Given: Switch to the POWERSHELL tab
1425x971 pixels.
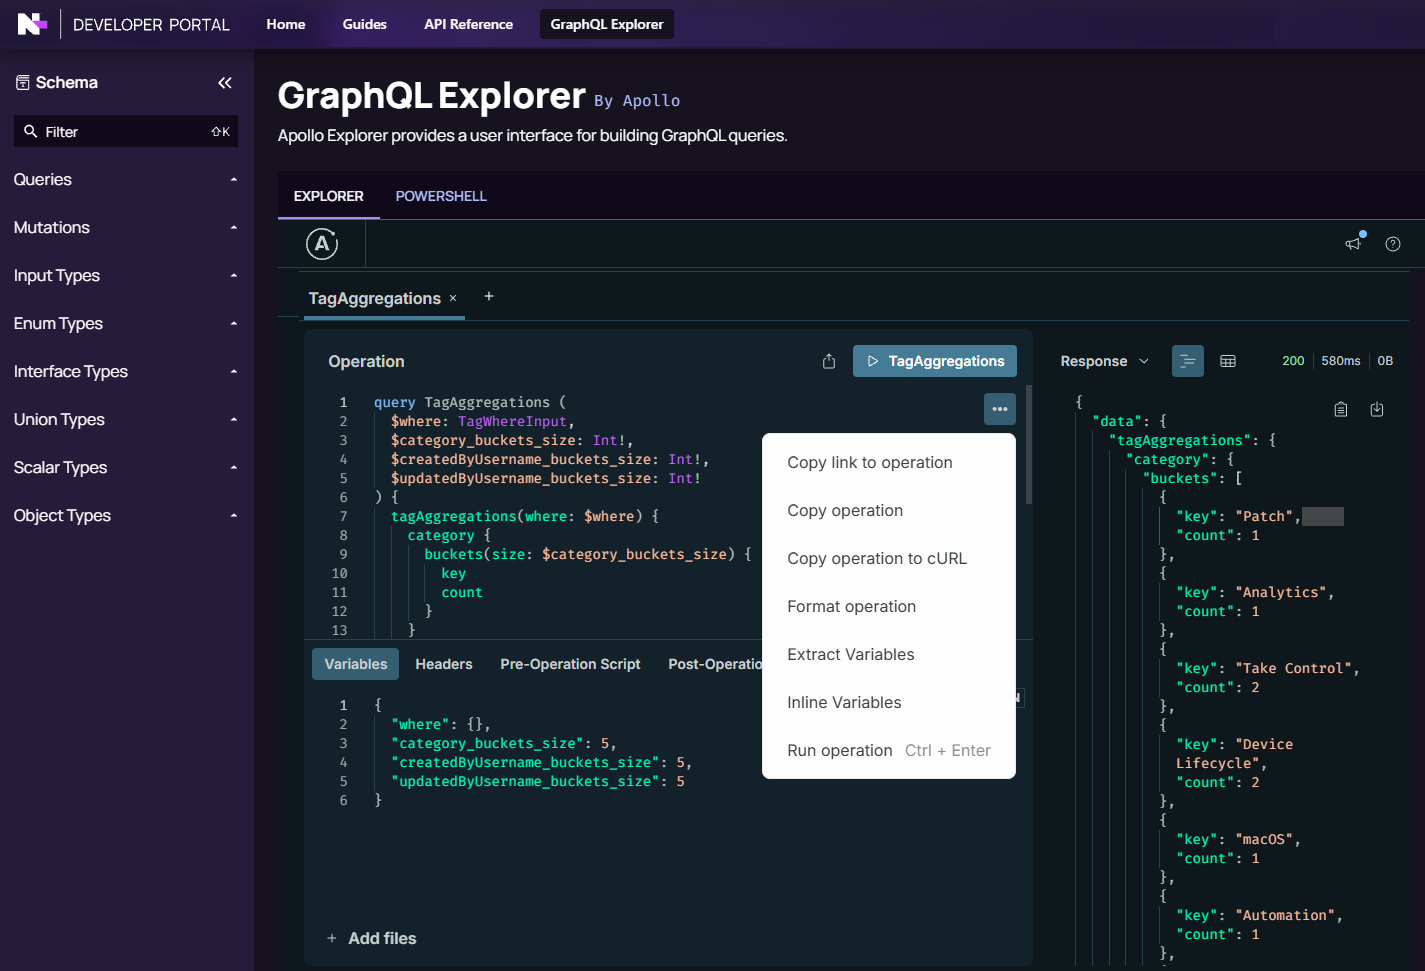Looking at the screenshot, I should 441,196.
